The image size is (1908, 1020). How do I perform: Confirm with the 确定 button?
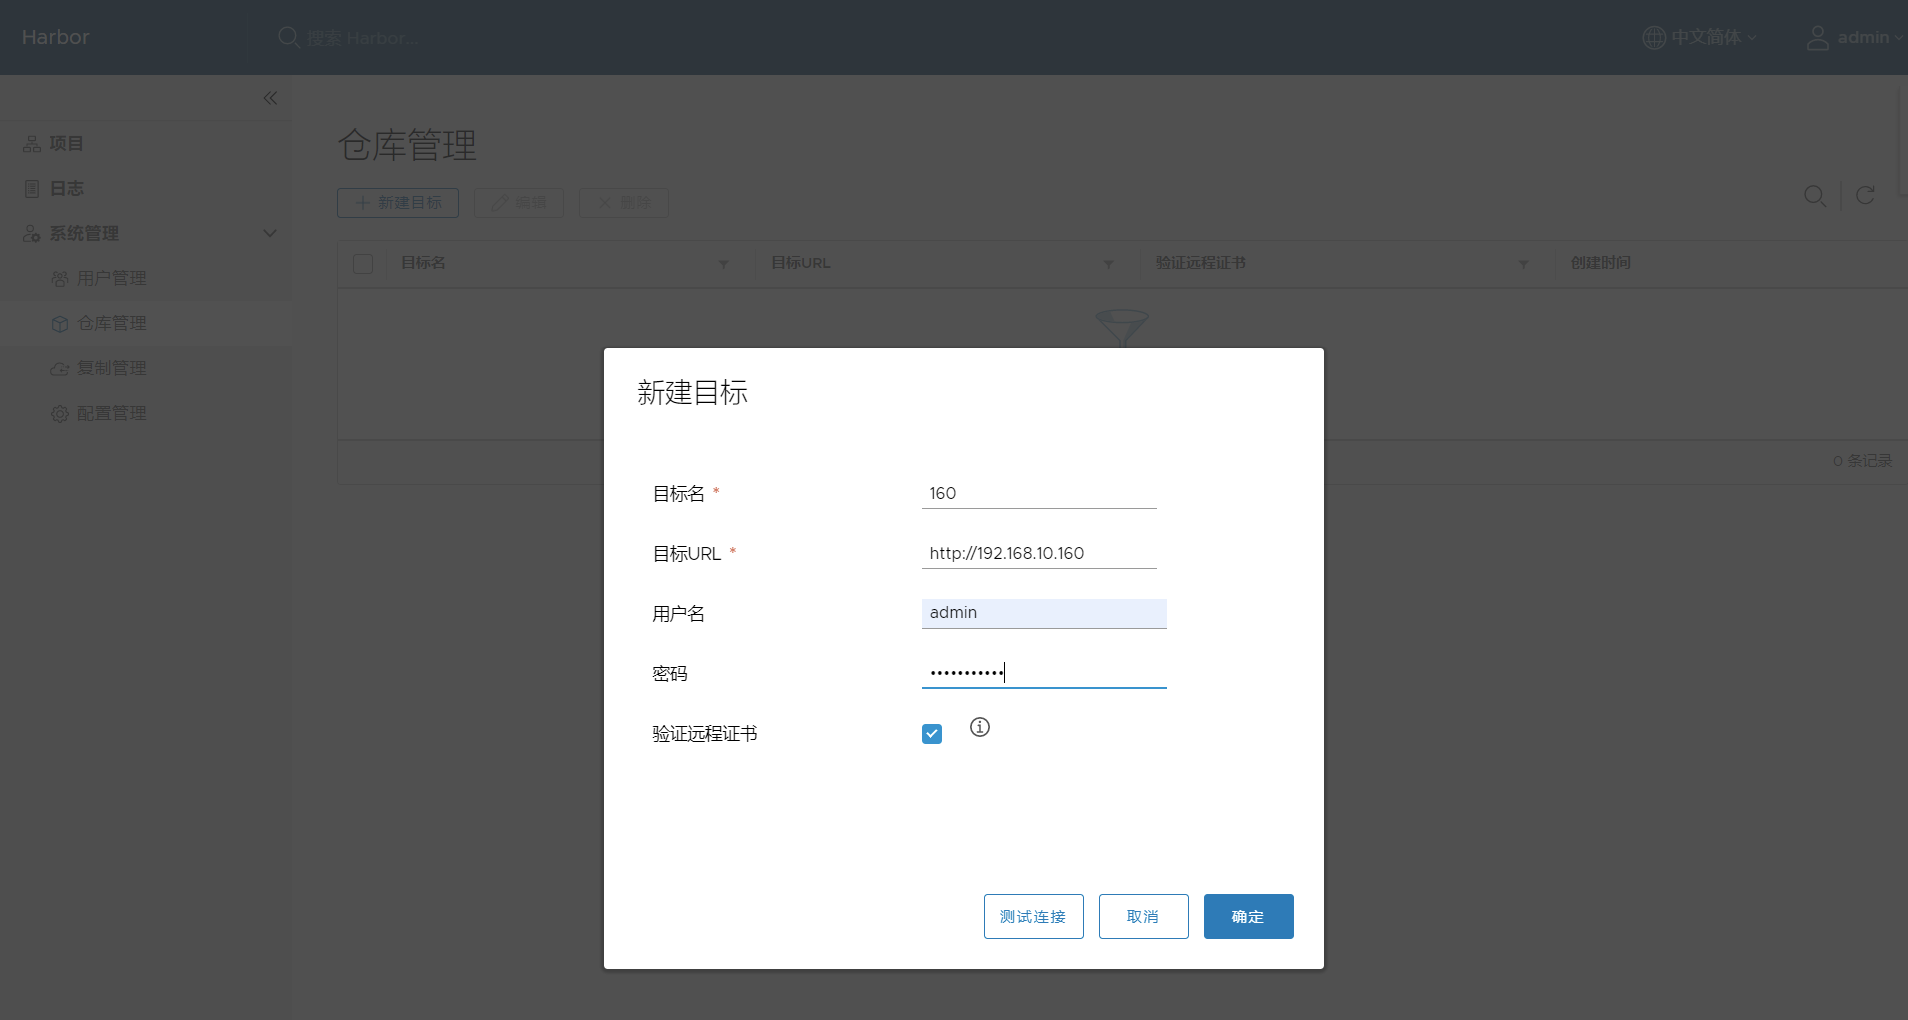point(1248,916)
